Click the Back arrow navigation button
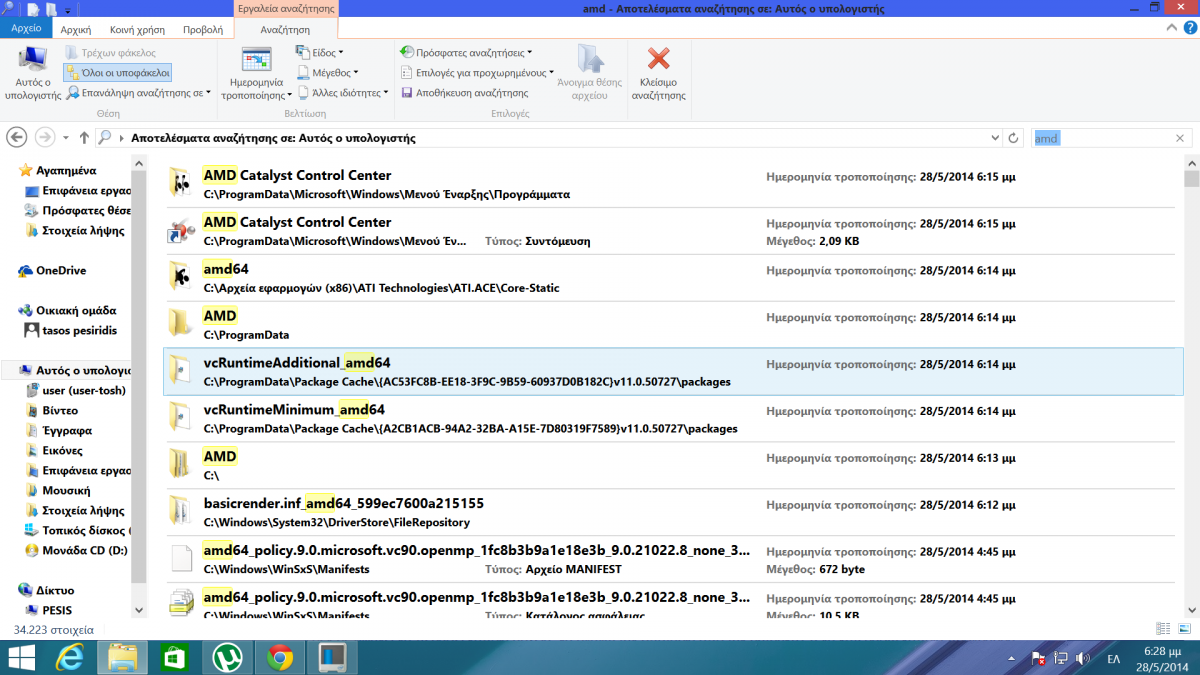 tap(17, 138)
